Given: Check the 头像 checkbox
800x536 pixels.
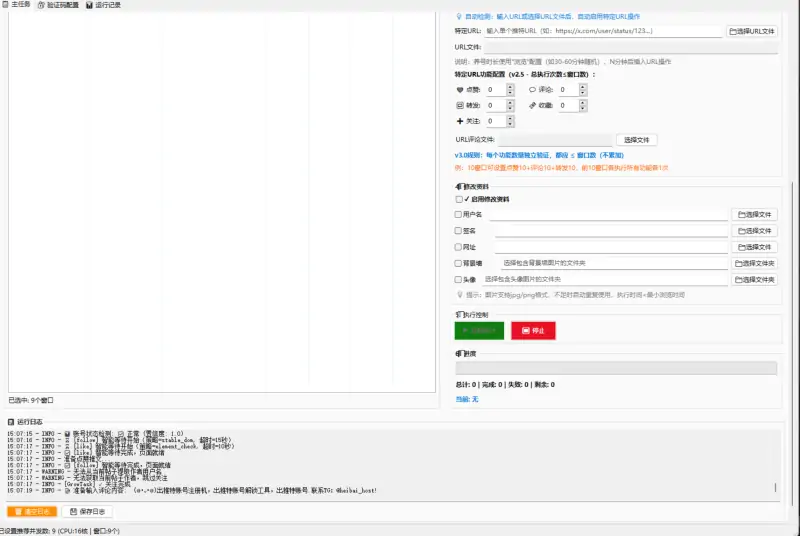Looking at the screenshot, I should coord(459,280).
